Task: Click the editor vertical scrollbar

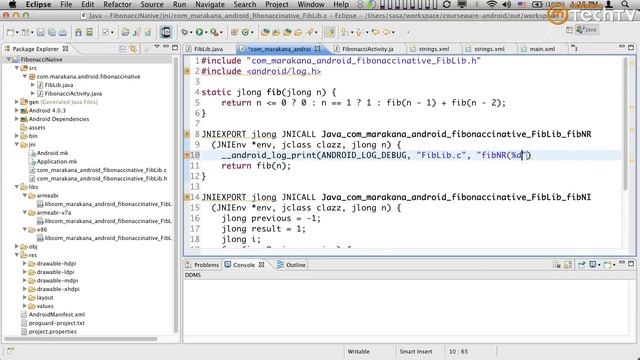Action: click(625, 124)
